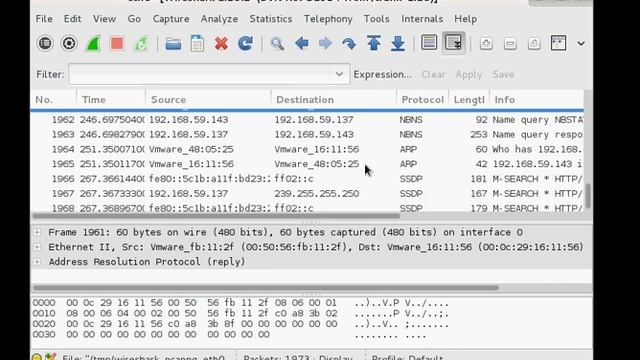Save this capture file icon
This screenshot has height=360, width=640.
coord(197,43)
